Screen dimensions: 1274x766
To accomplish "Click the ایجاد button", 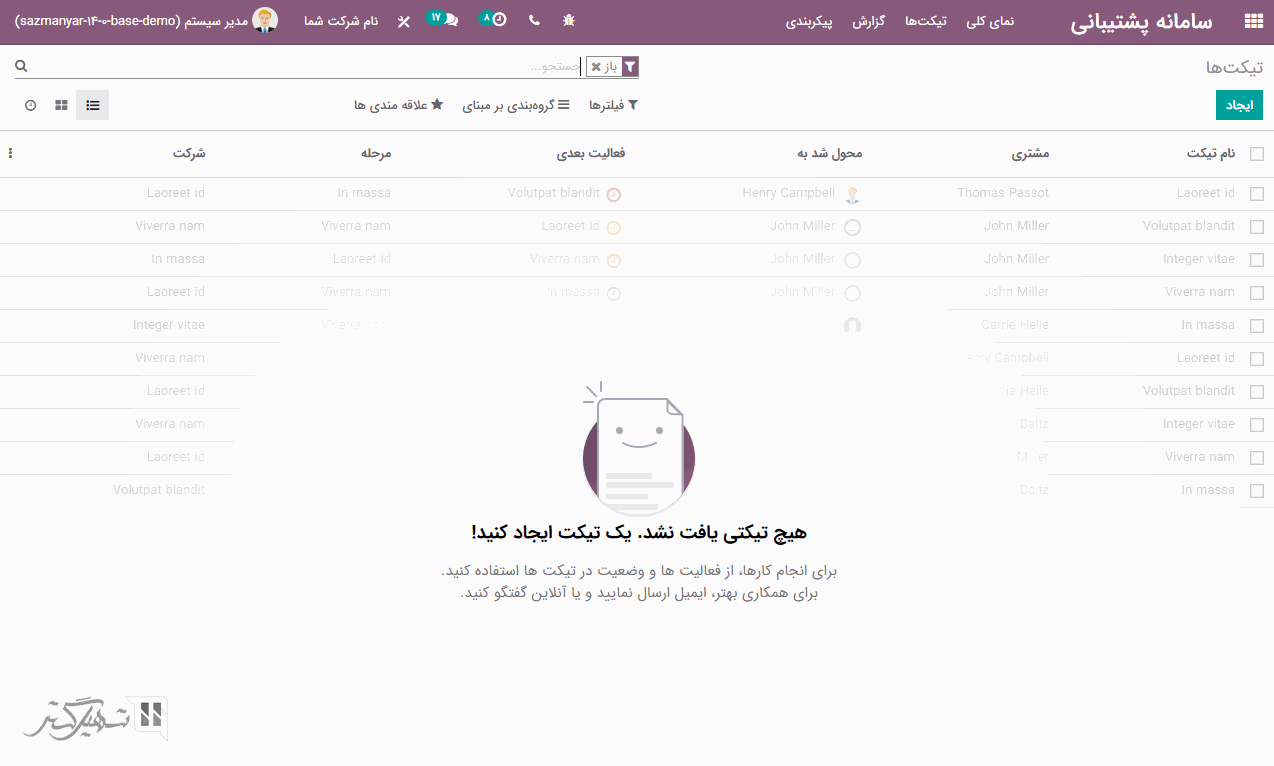I will (x=1239, y=105).
